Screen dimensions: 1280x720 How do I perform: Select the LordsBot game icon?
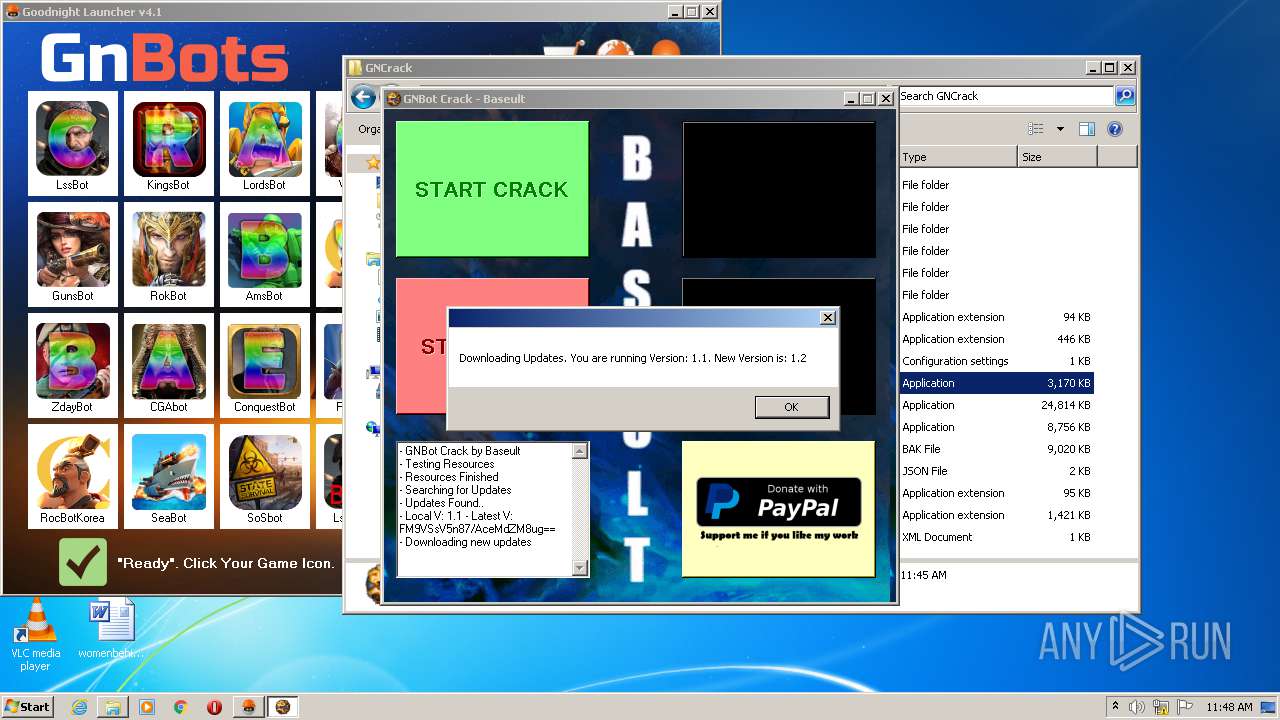tap(264, 142)
